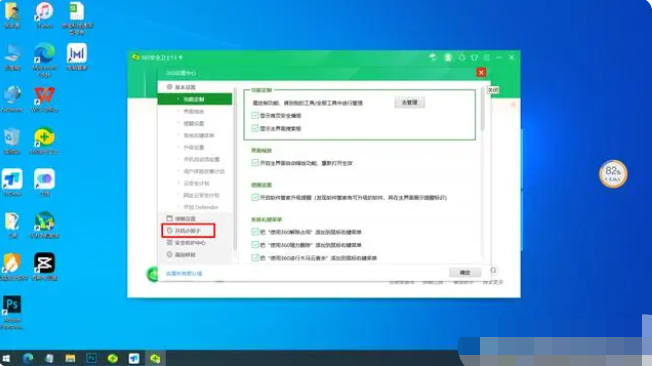Click the user avatar in 360 title bar
Image resolution: width=652 pixels, height=366 pixels.
click(x=448, y=57)
